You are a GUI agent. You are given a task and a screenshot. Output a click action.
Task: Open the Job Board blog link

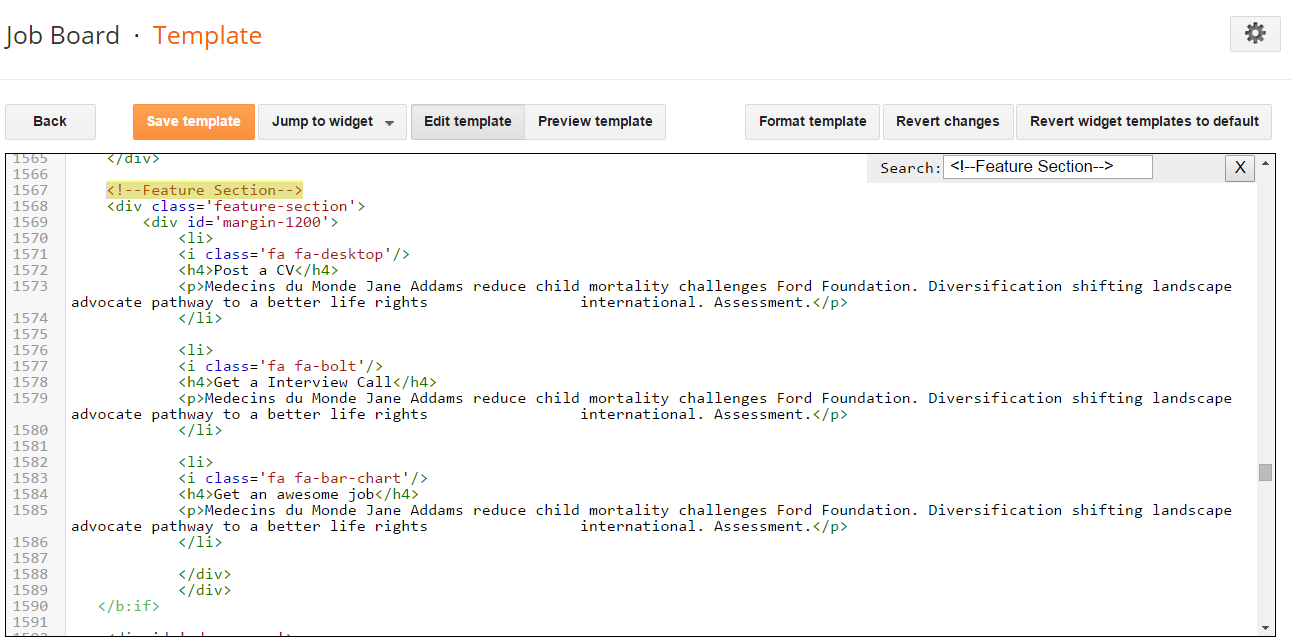(x=62, y=36)
